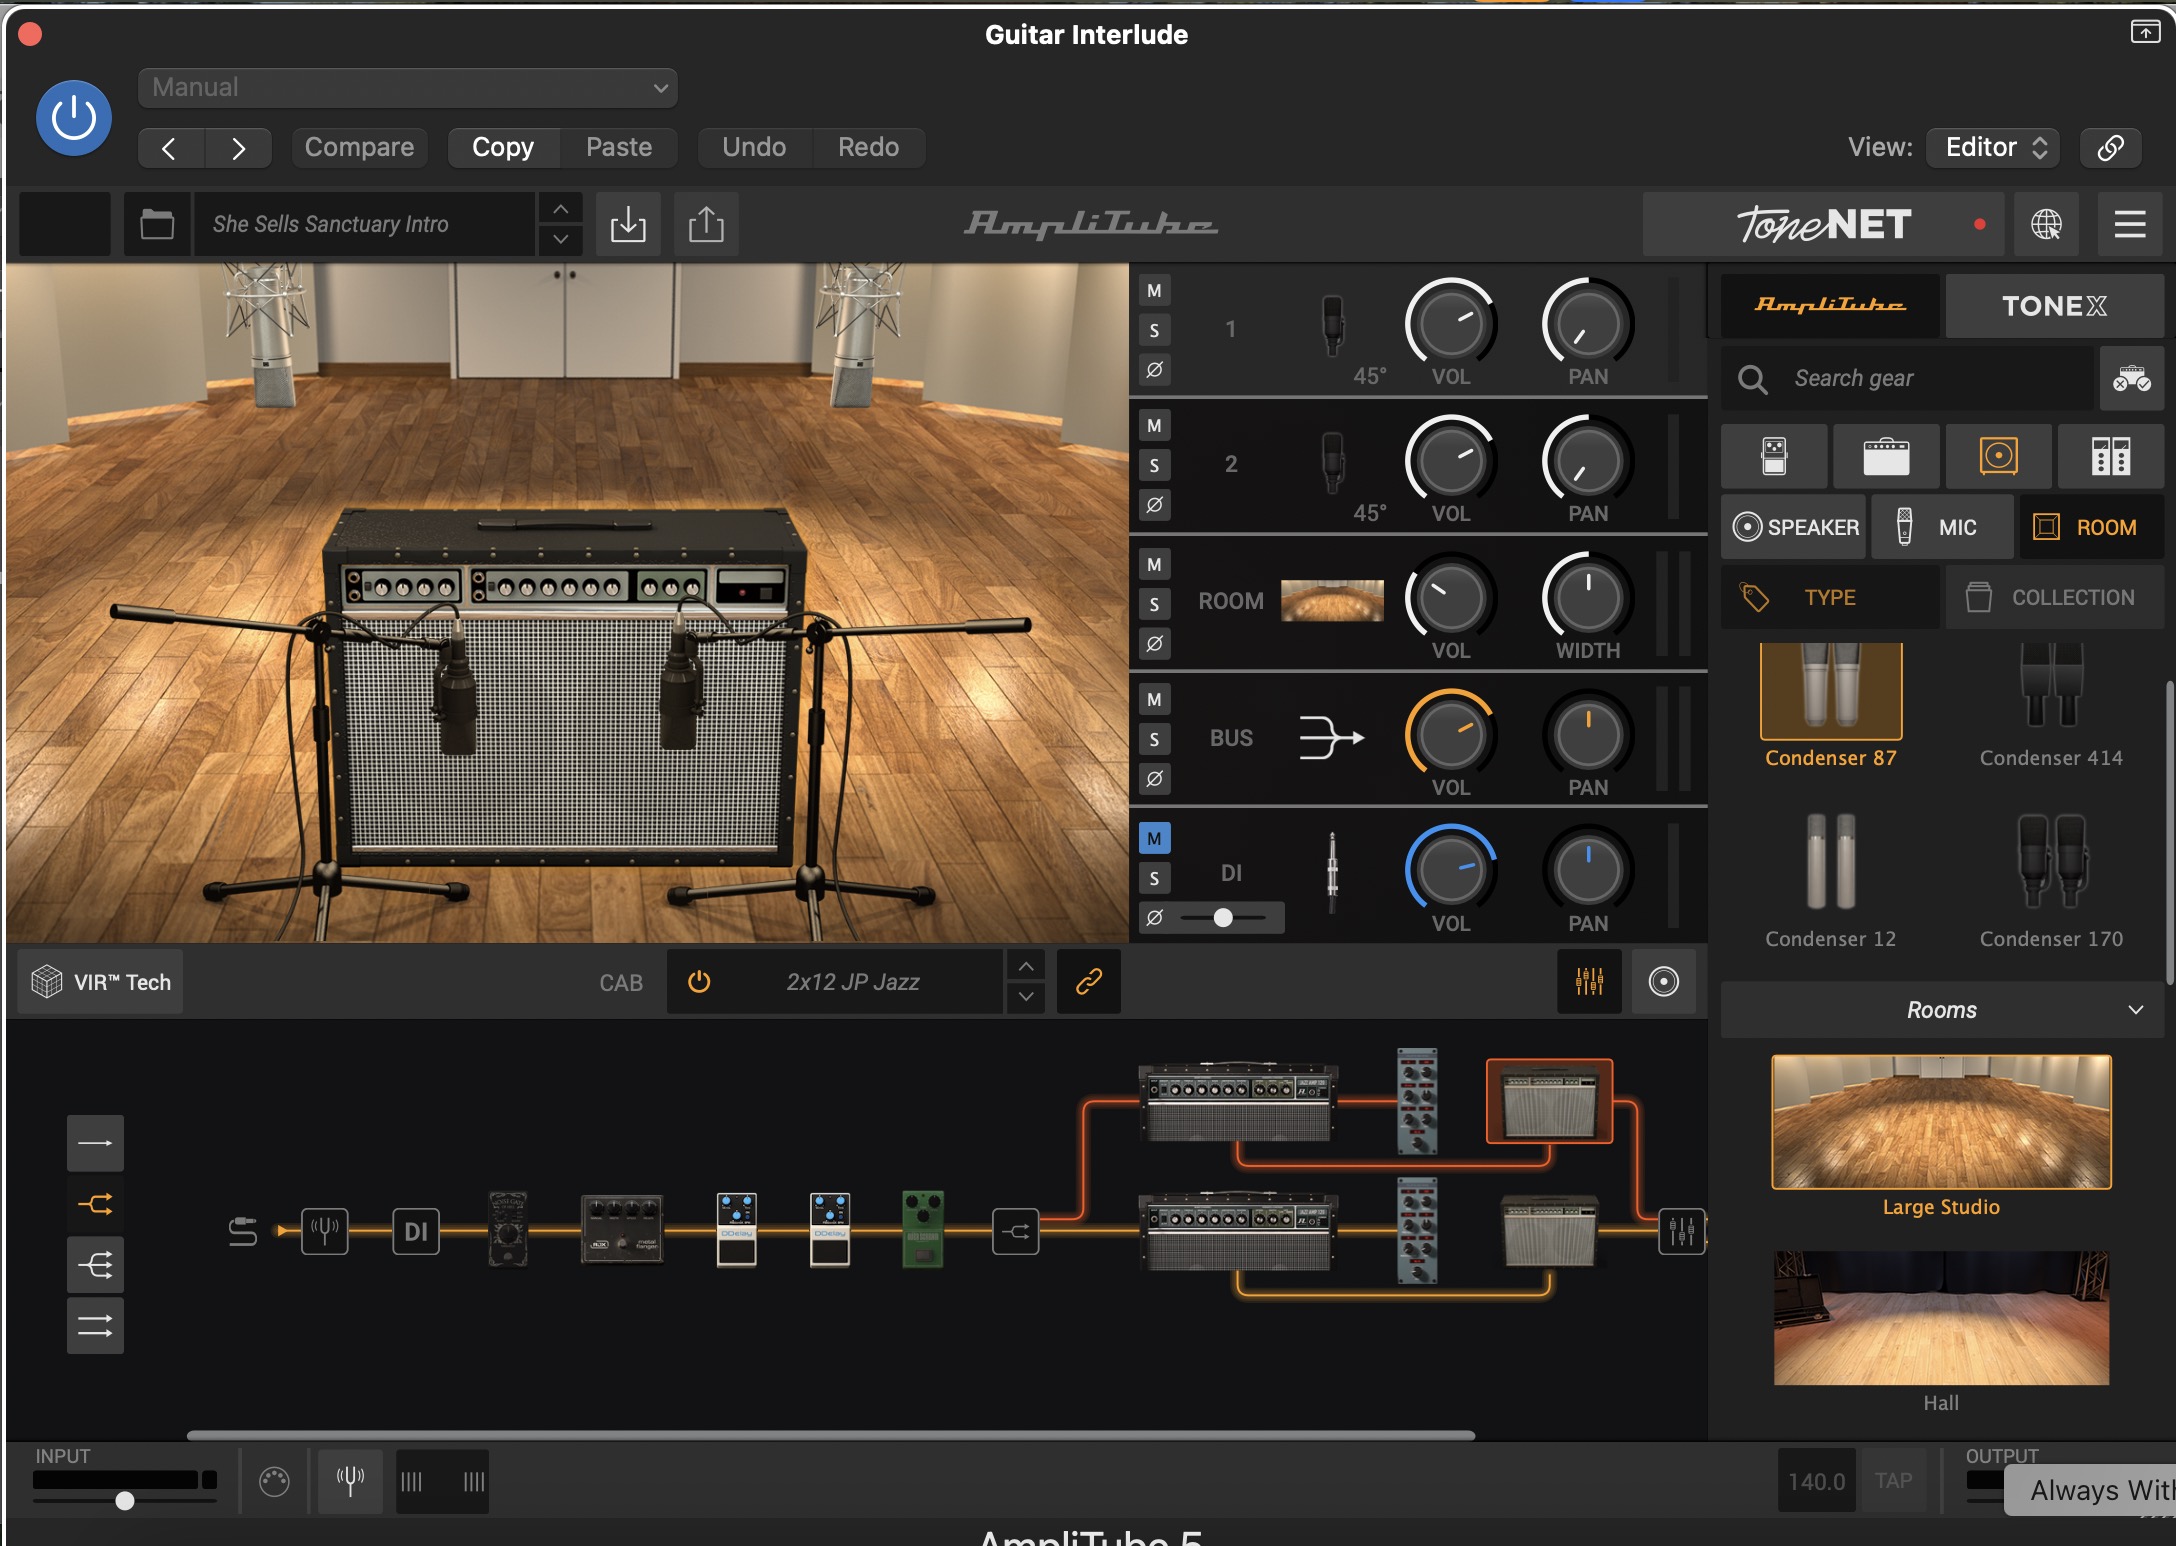Click the Redo button
Screen dimensions: 2176x1546
pyautogui.click(x=868, y=147)
